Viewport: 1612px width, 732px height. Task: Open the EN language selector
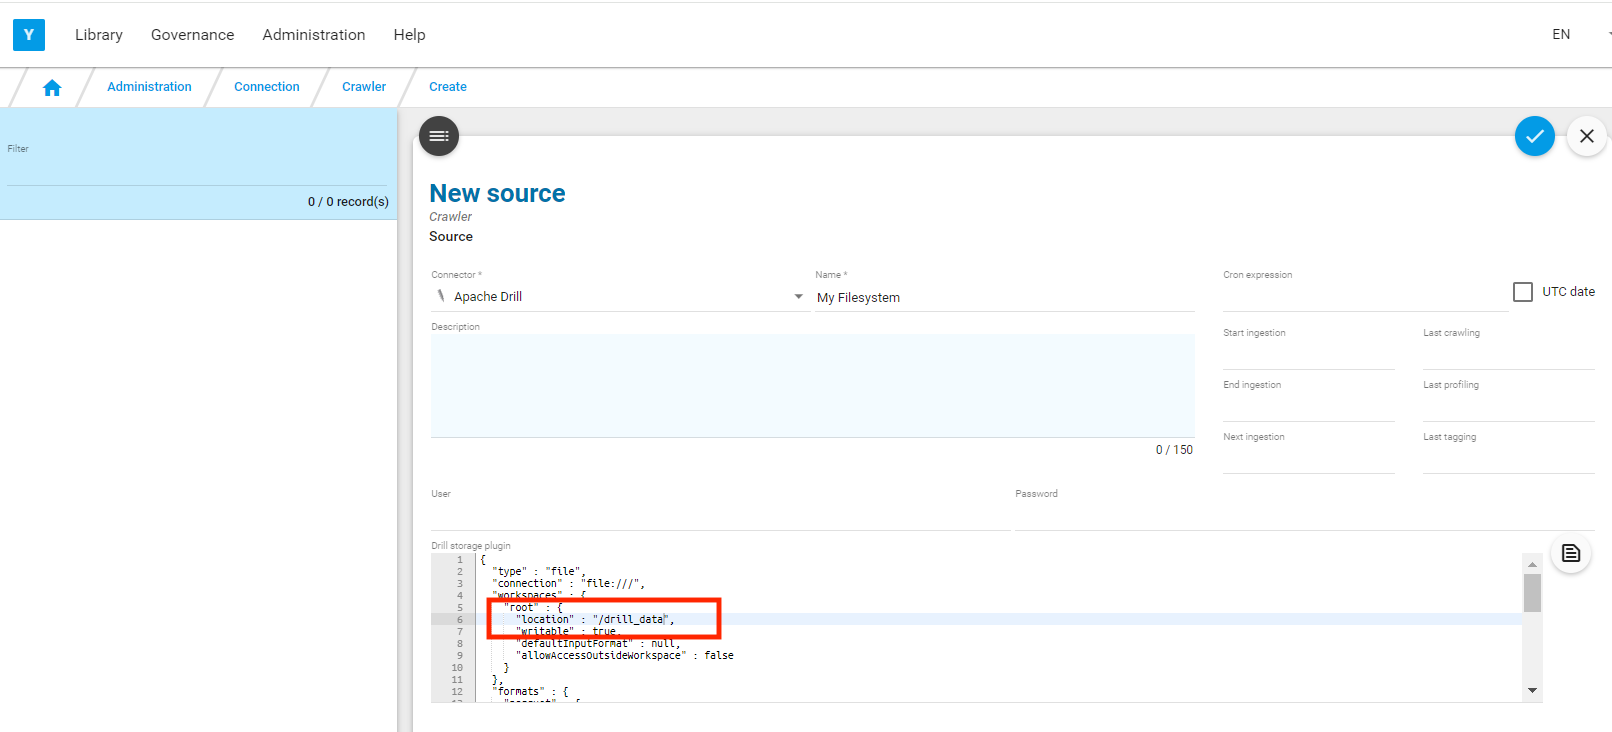pyautogui.click(x=1561, y=34)
